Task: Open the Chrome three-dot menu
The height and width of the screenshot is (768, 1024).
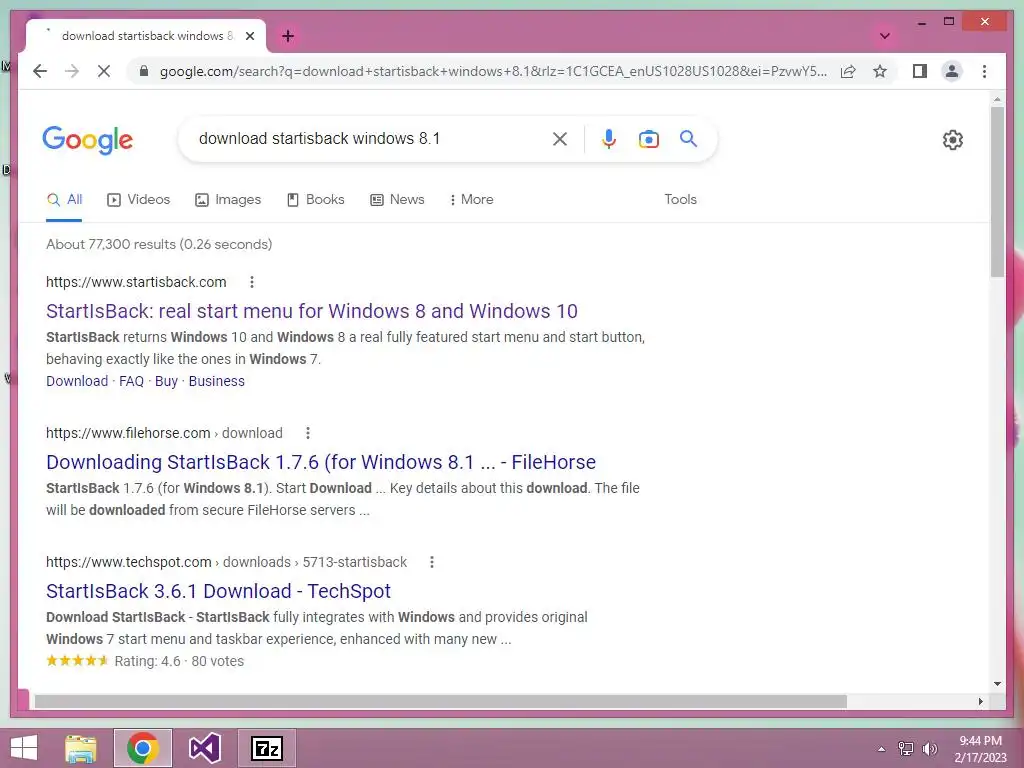Action: pos(984,71)
